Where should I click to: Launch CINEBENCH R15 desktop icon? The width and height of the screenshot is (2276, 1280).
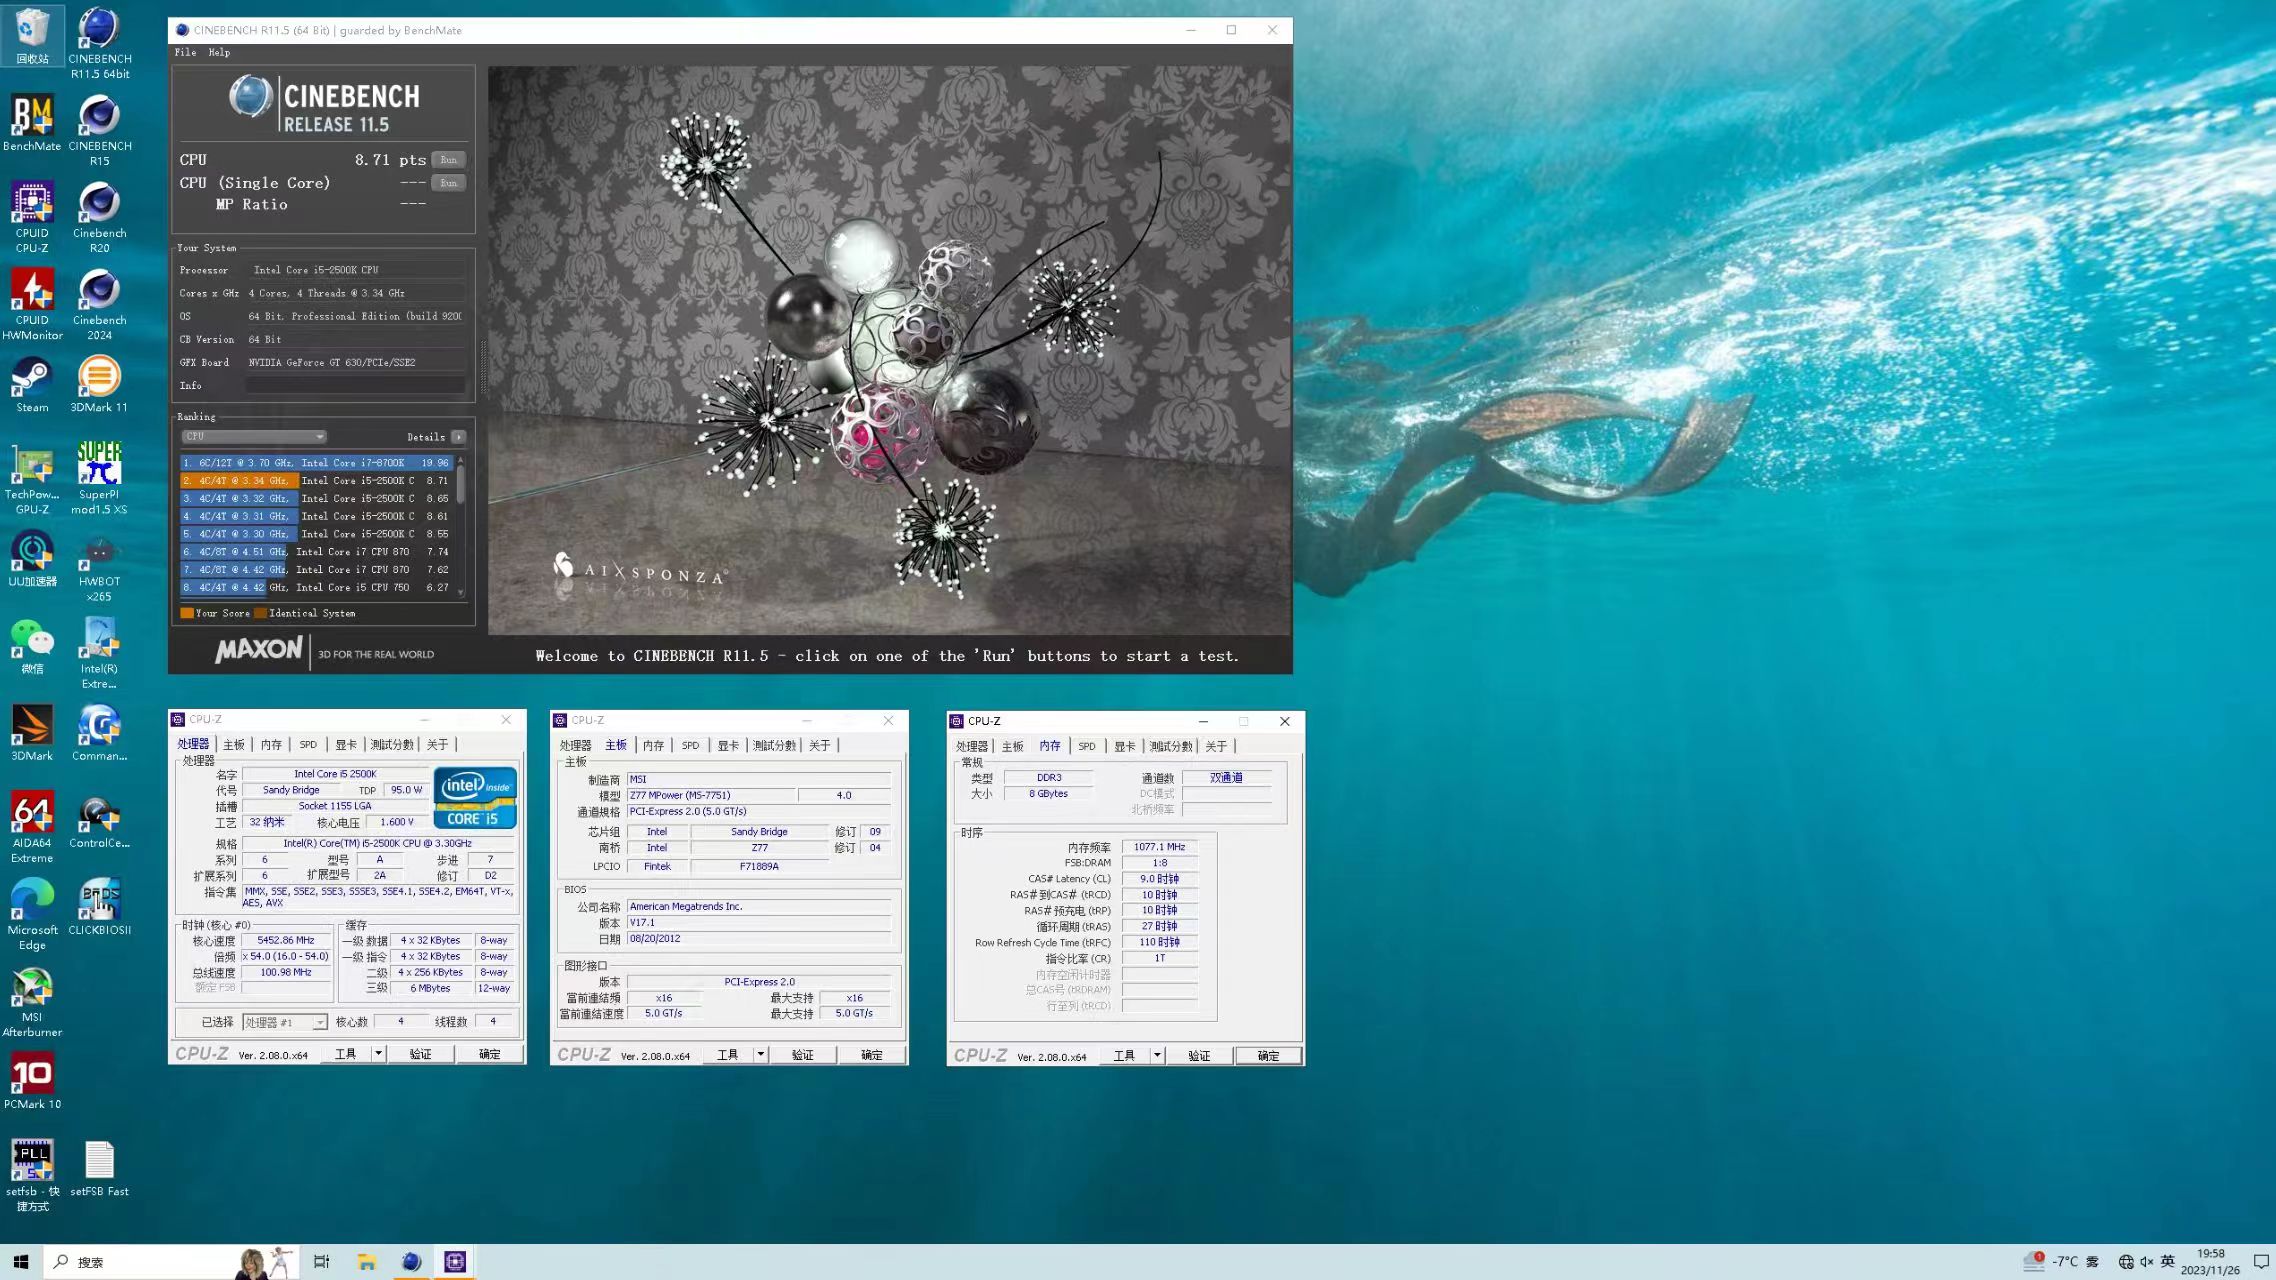(99, 130)
